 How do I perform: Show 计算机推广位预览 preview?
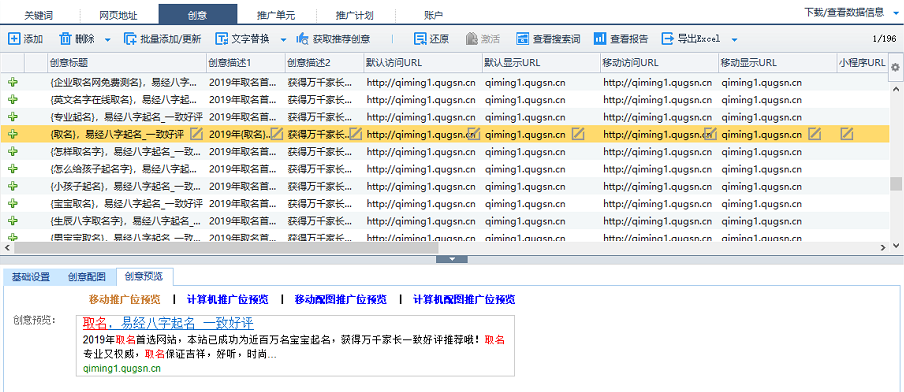pyautogui.click(x=227, y=299)
